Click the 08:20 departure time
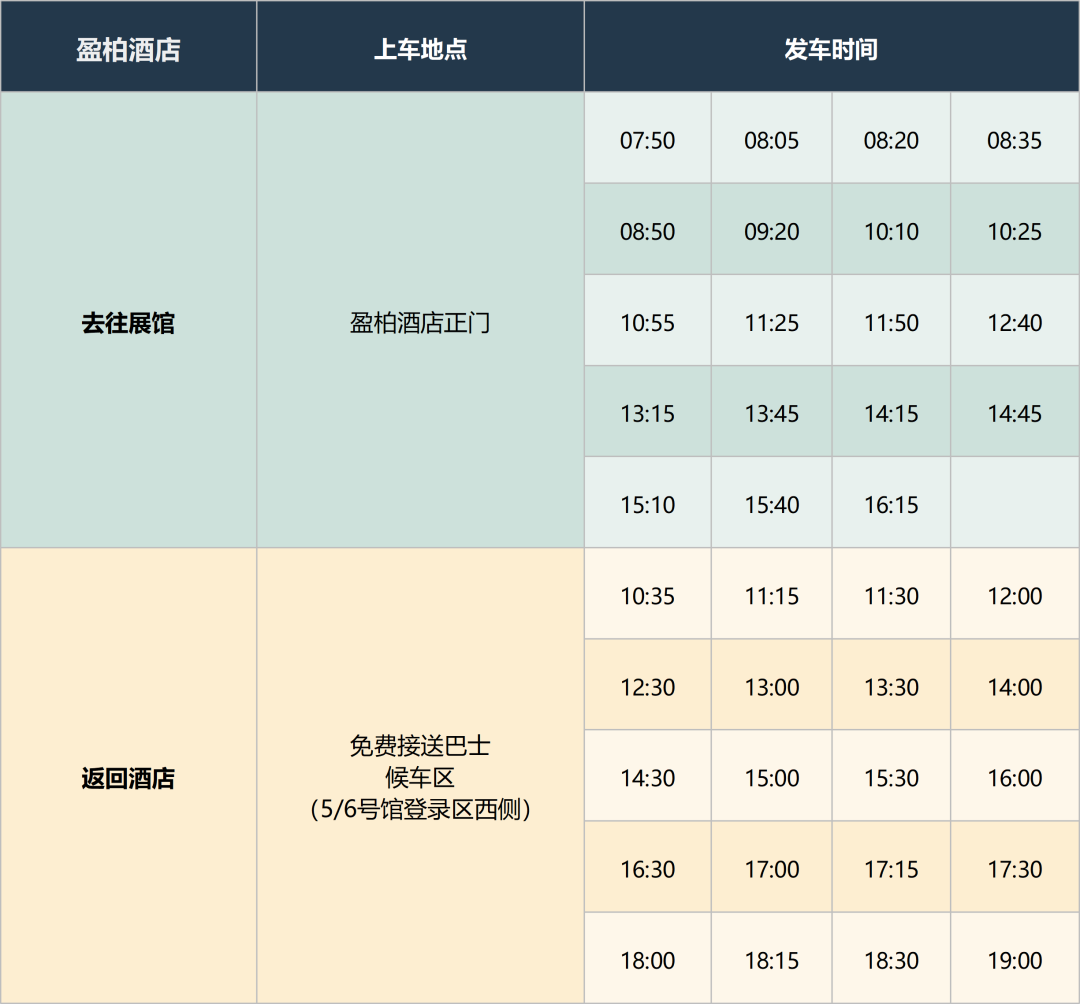1080x1004 pixels. [891, 138]
